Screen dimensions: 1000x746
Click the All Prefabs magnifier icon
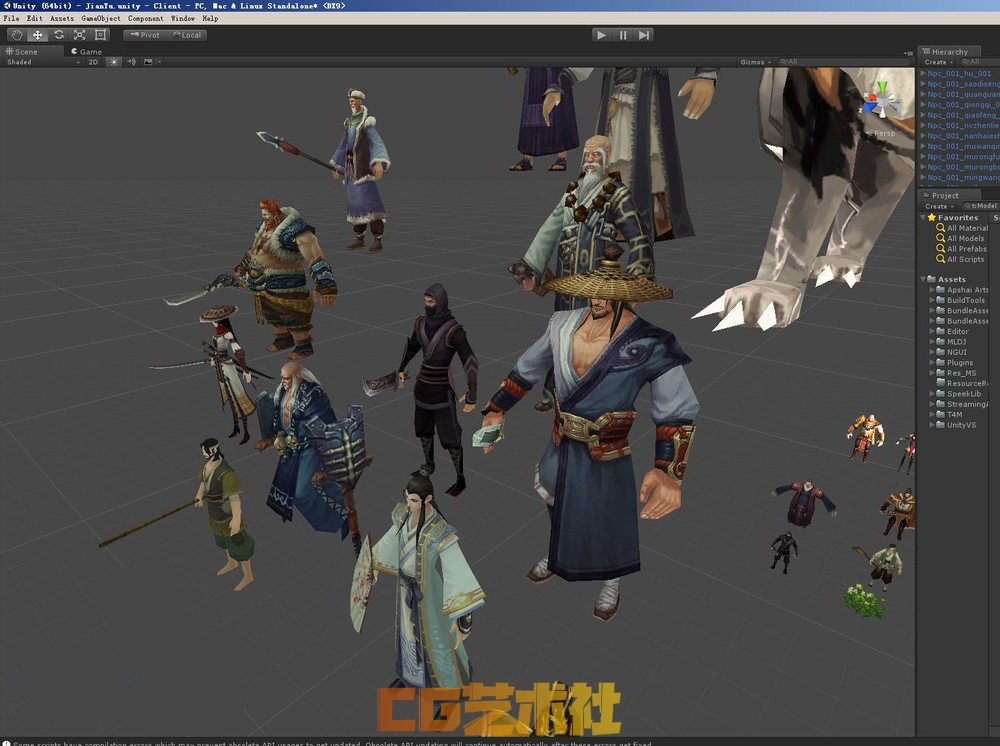(x=940, y=249)
